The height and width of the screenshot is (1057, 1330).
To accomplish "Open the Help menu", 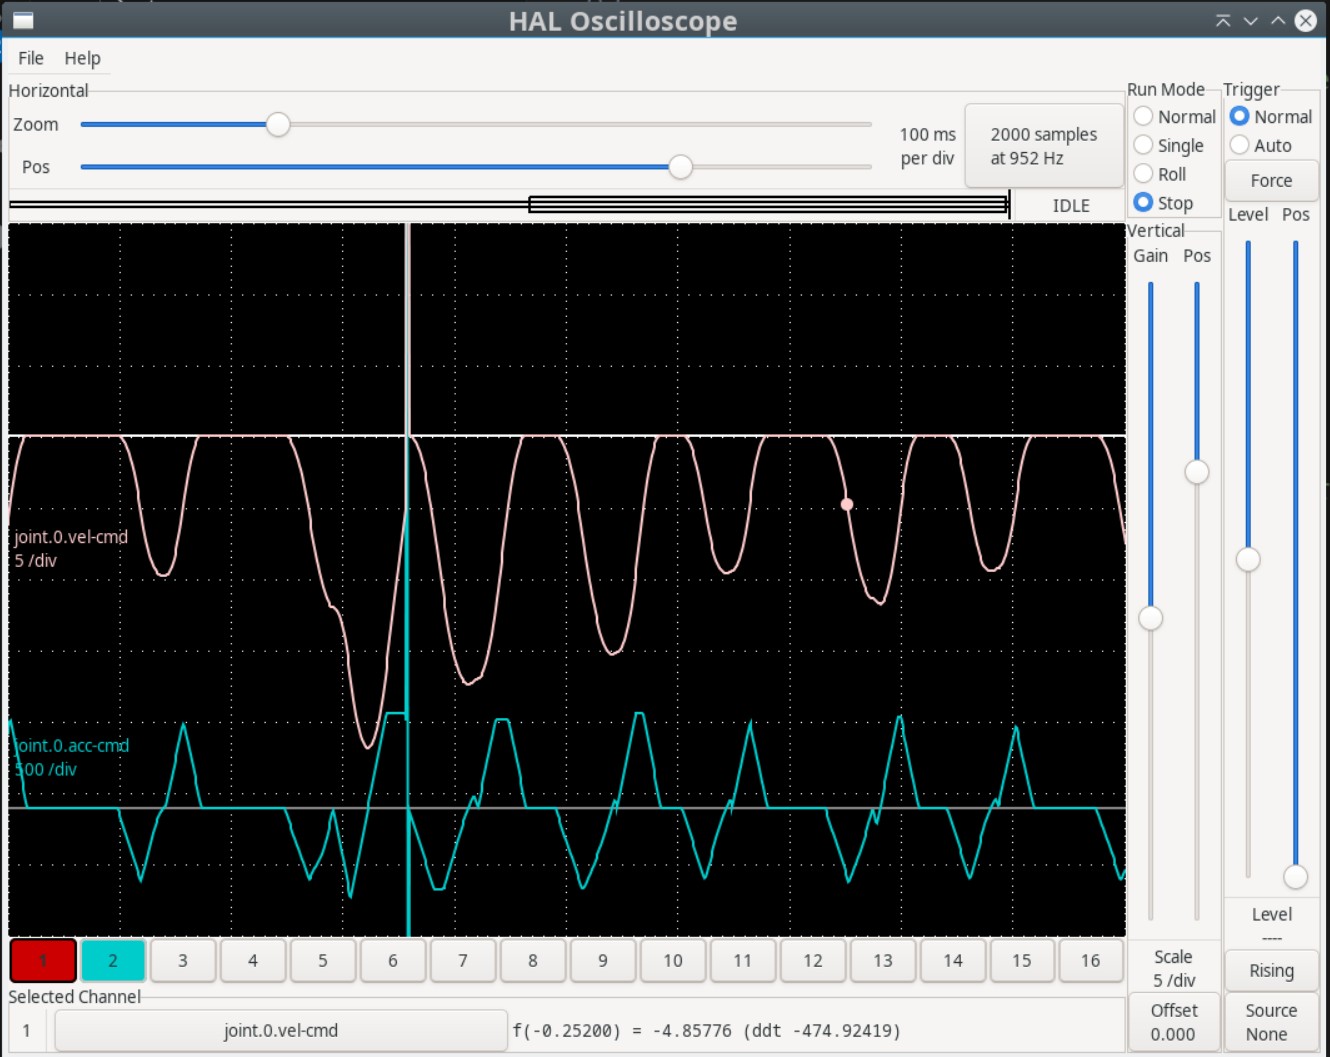I will tap(82, 58).
